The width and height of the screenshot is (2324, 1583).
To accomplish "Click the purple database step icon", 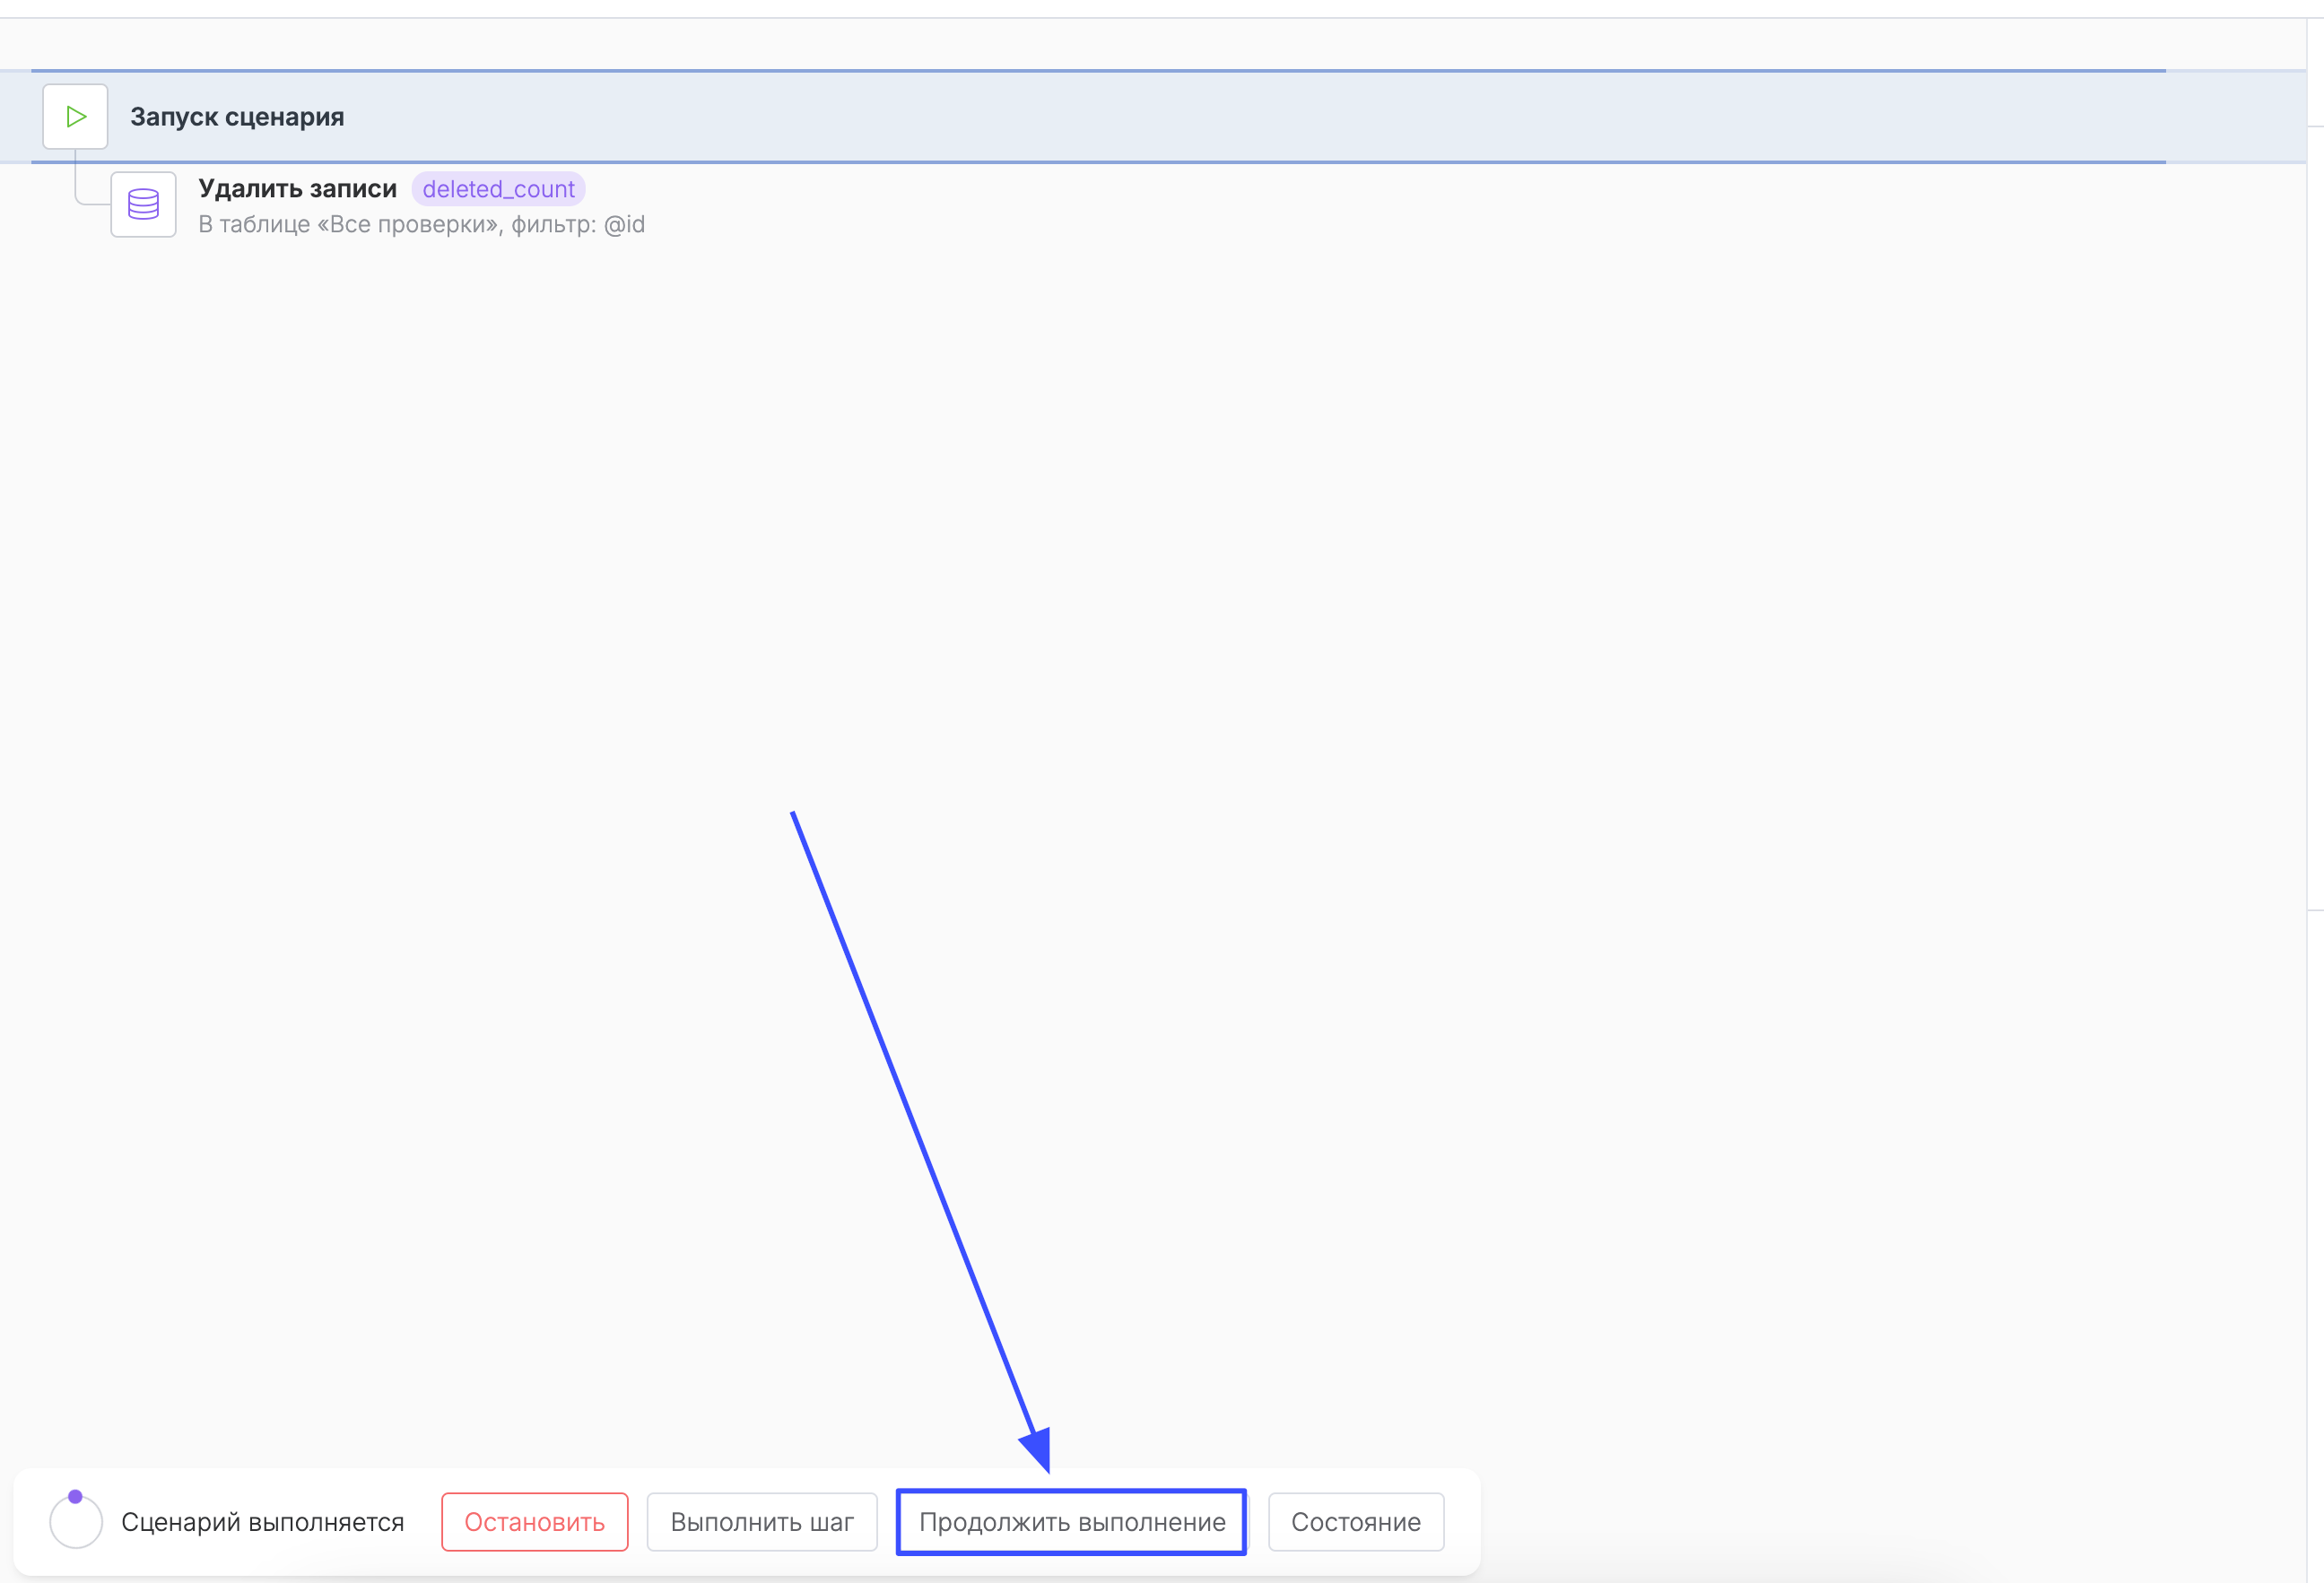I will click(143, 204).
